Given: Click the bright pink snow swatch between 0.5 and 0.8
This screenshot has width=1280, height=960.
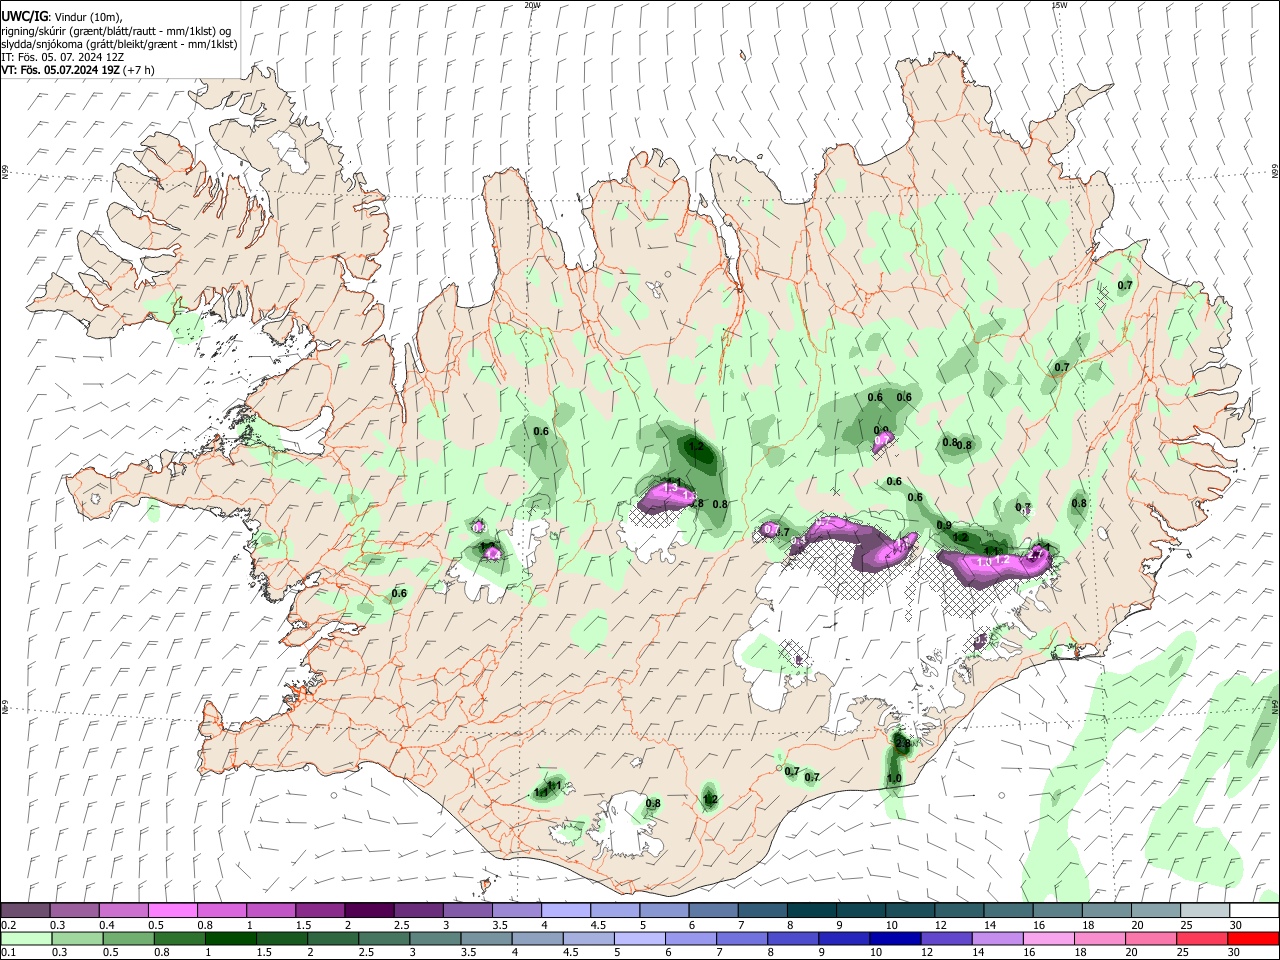Looking at the screenshot, I should coord(173,910).
